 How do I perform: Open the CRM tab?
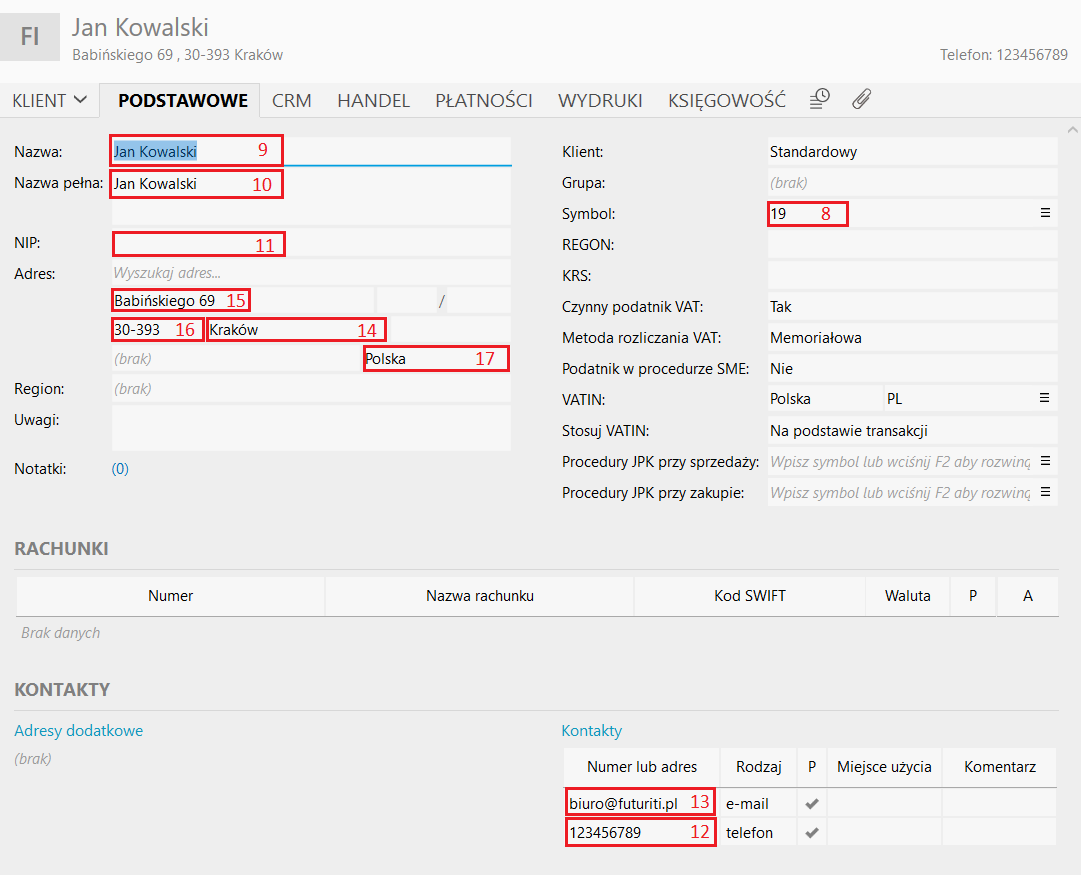point(291,100)
